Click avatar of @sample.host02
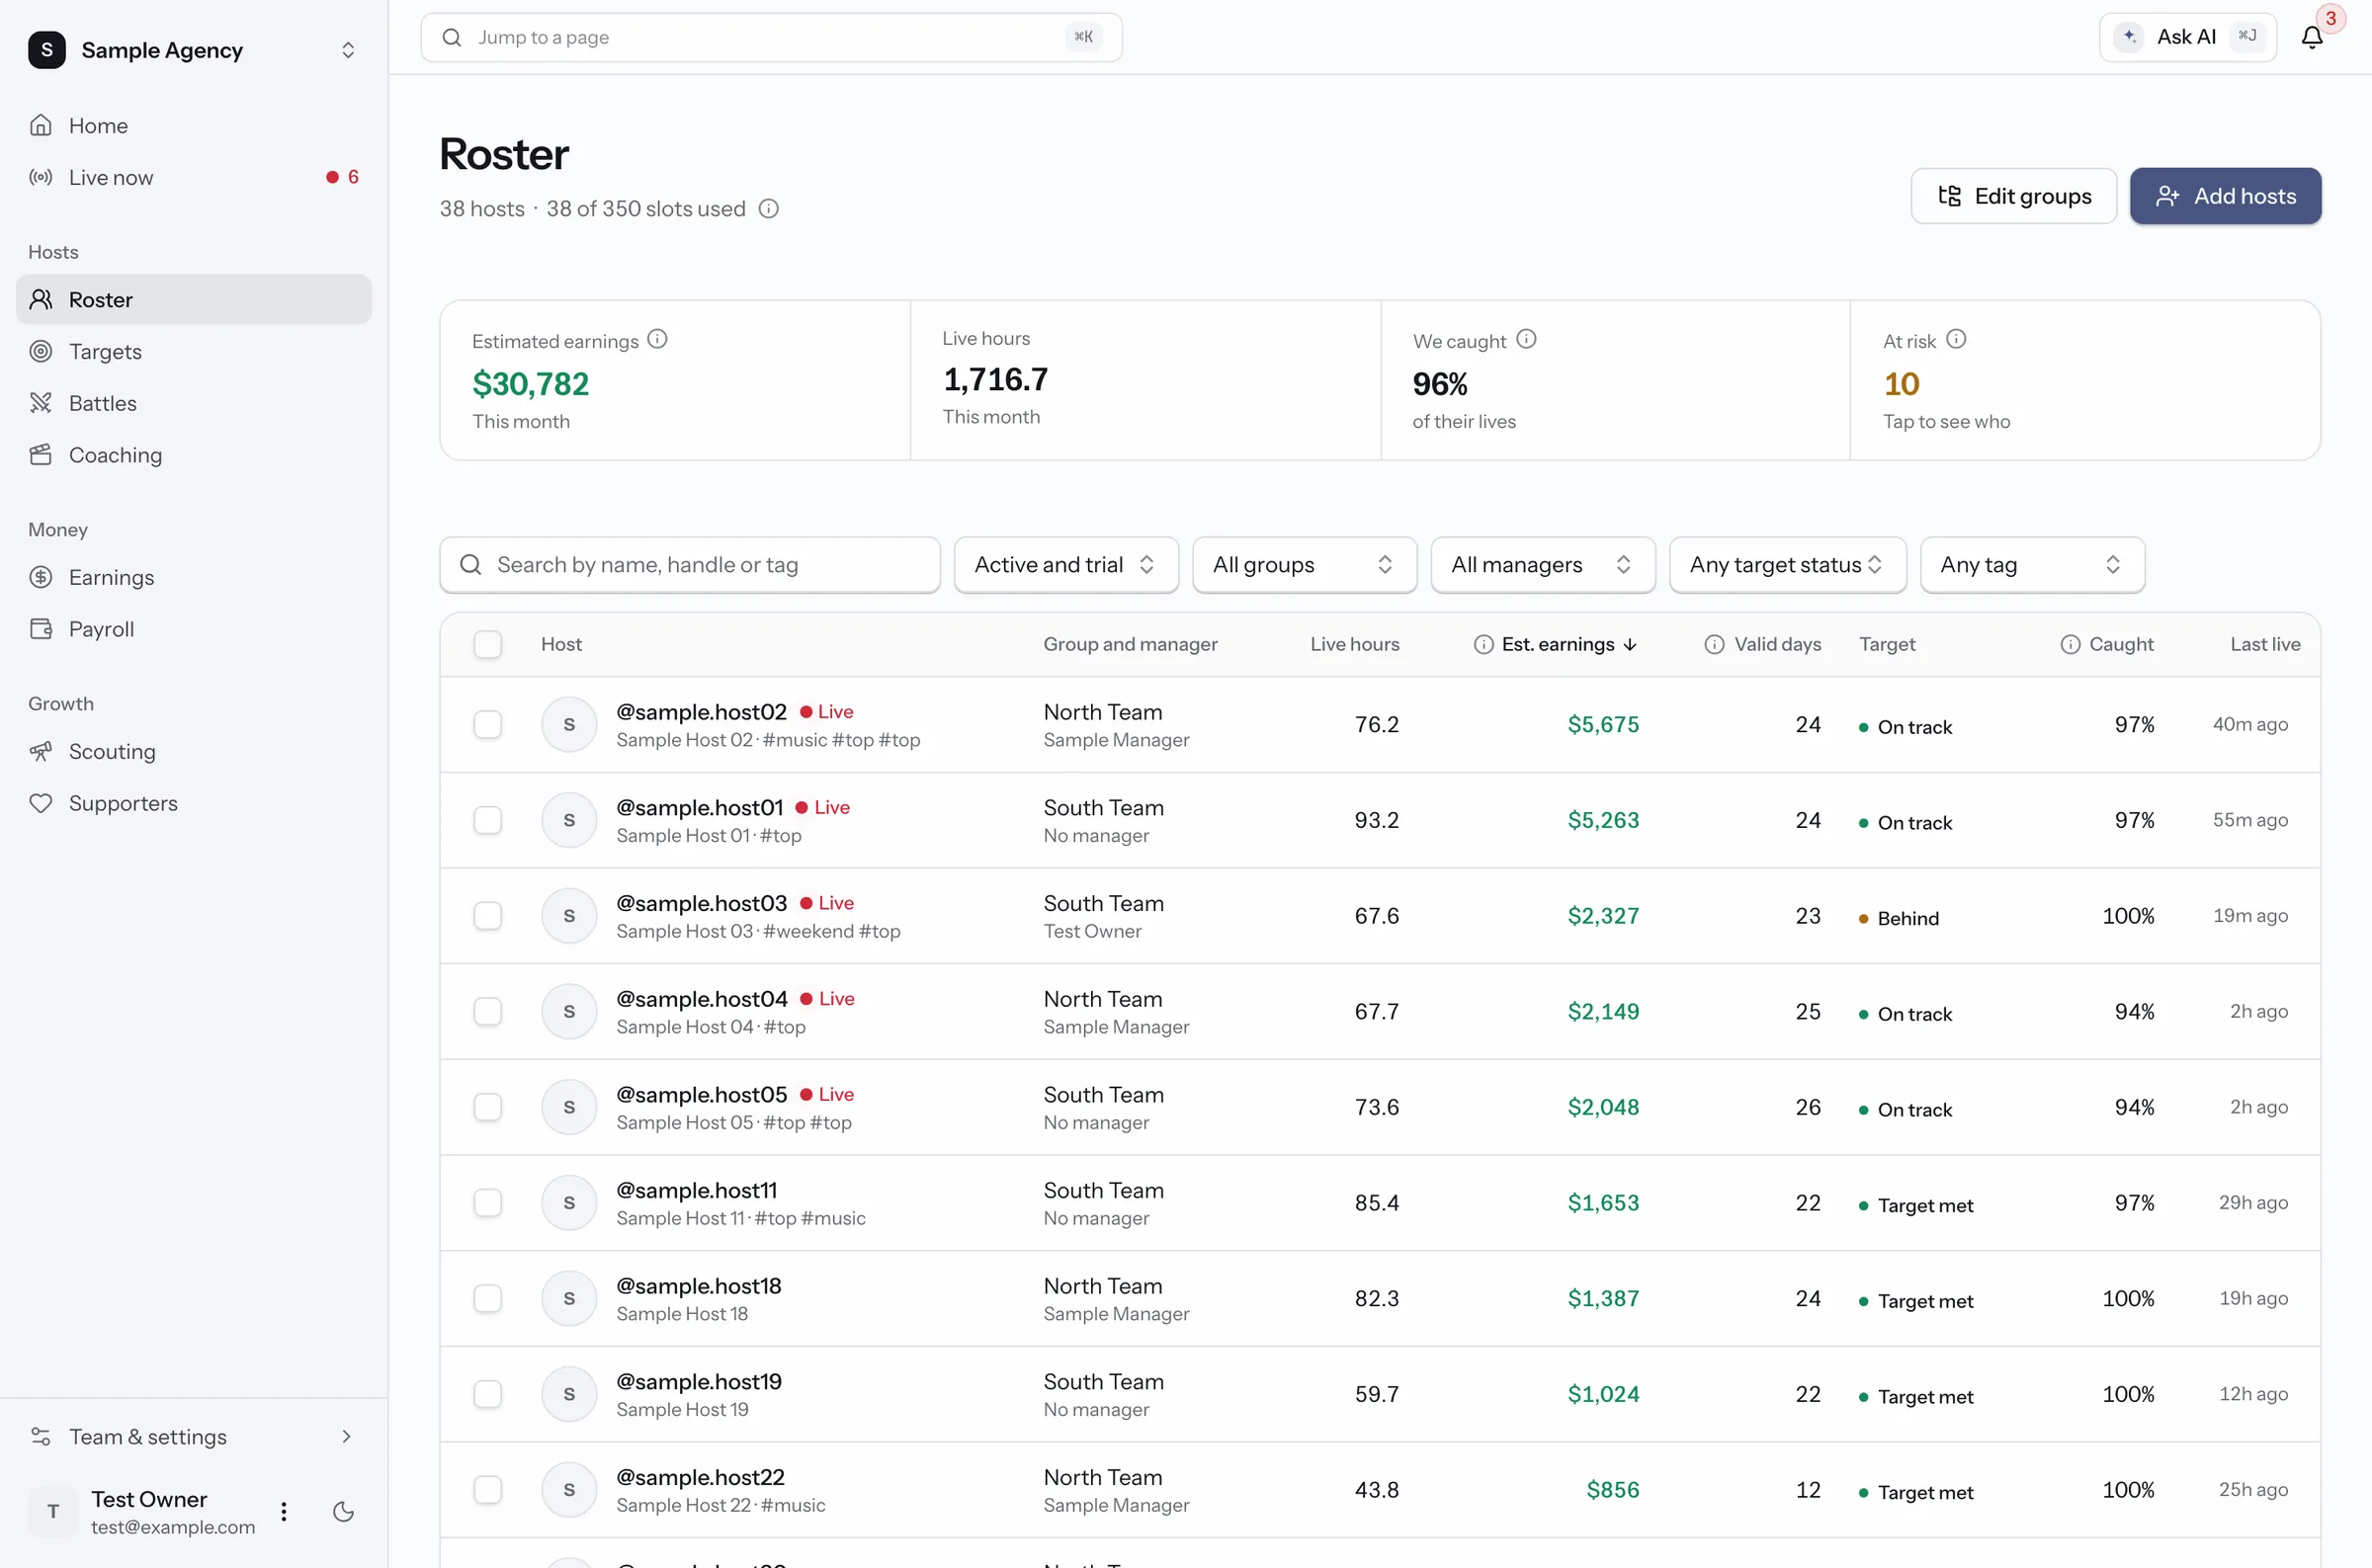Screen dimensions: 2372x1568 (x=569, y=724)
